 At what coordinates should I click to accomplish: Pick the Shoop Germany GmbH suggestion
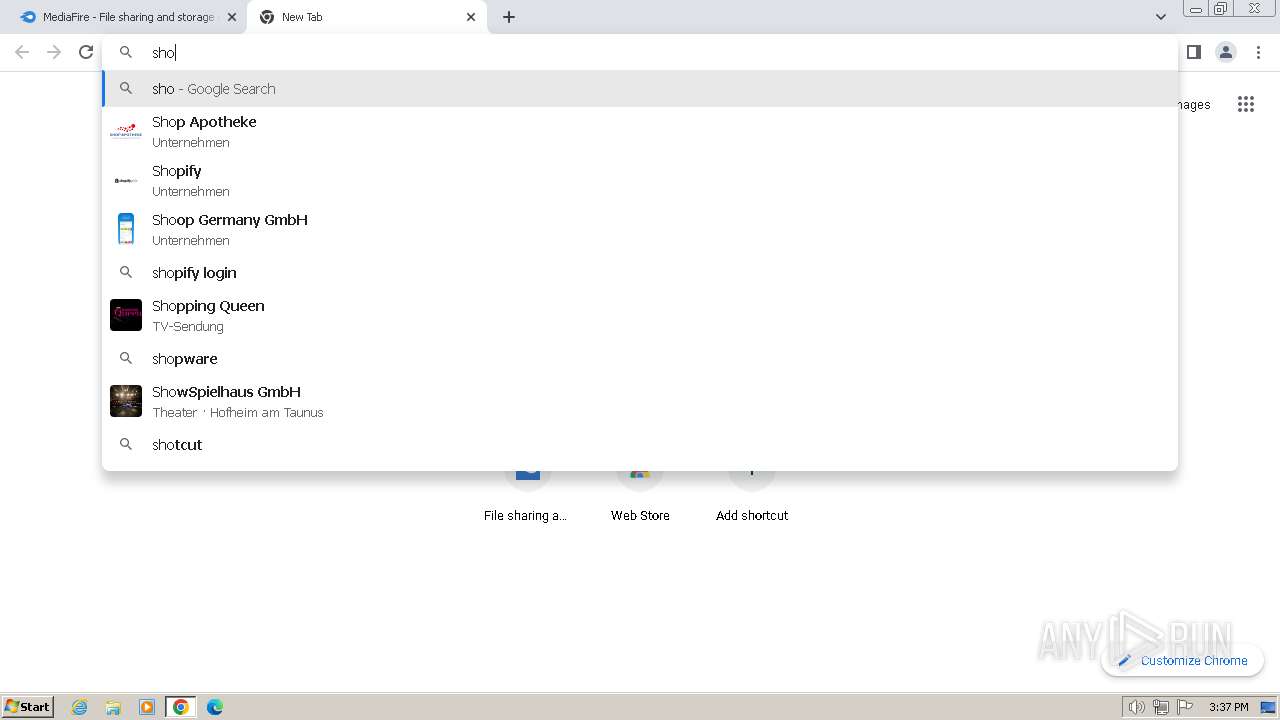(640, 229)
